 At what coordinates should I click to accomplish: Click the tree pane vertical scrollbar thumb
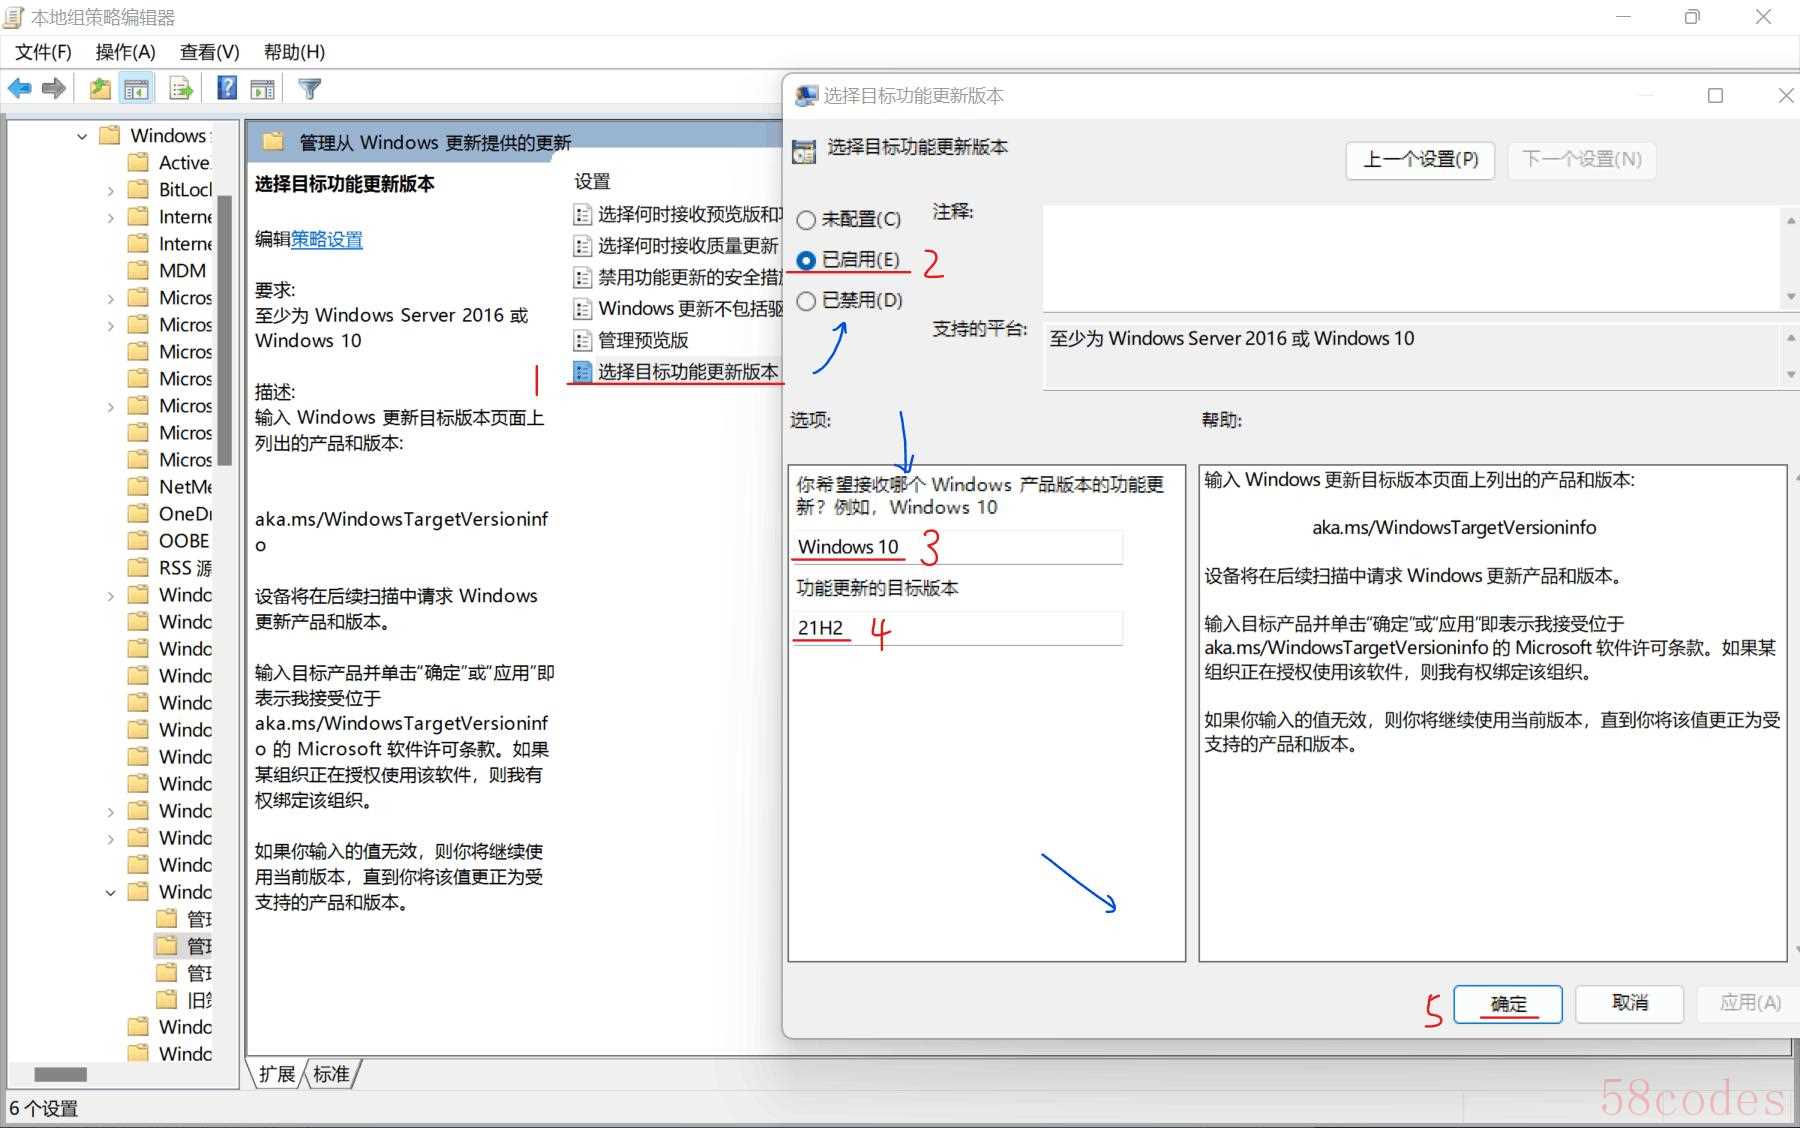(x=225, y=331)
